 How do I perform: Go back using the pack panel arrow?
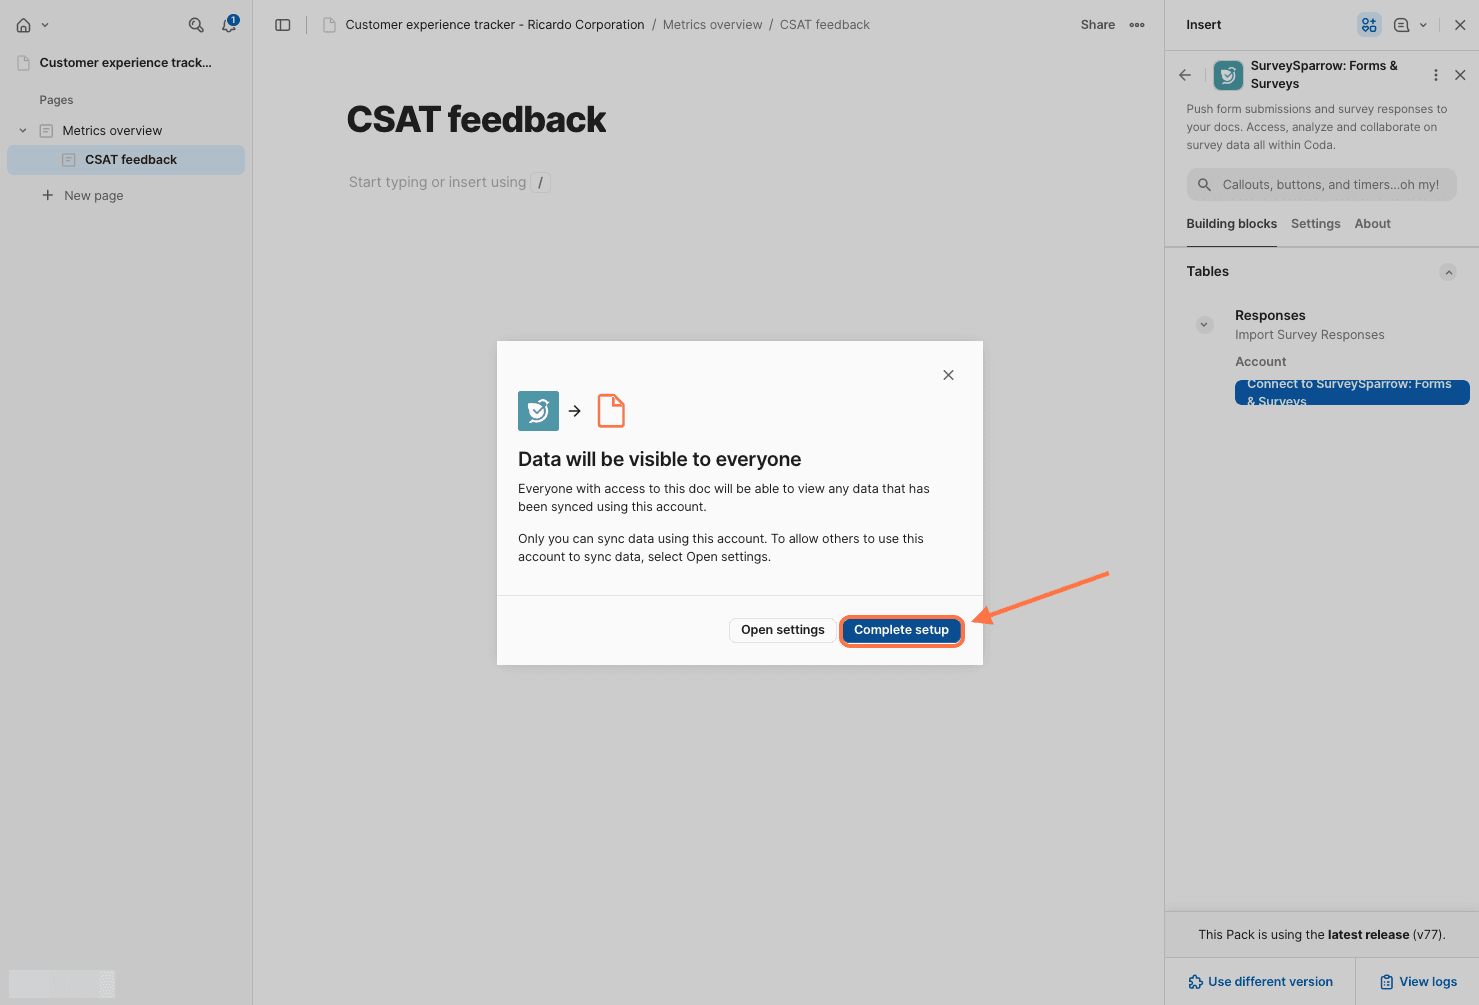coord(1185,75)
